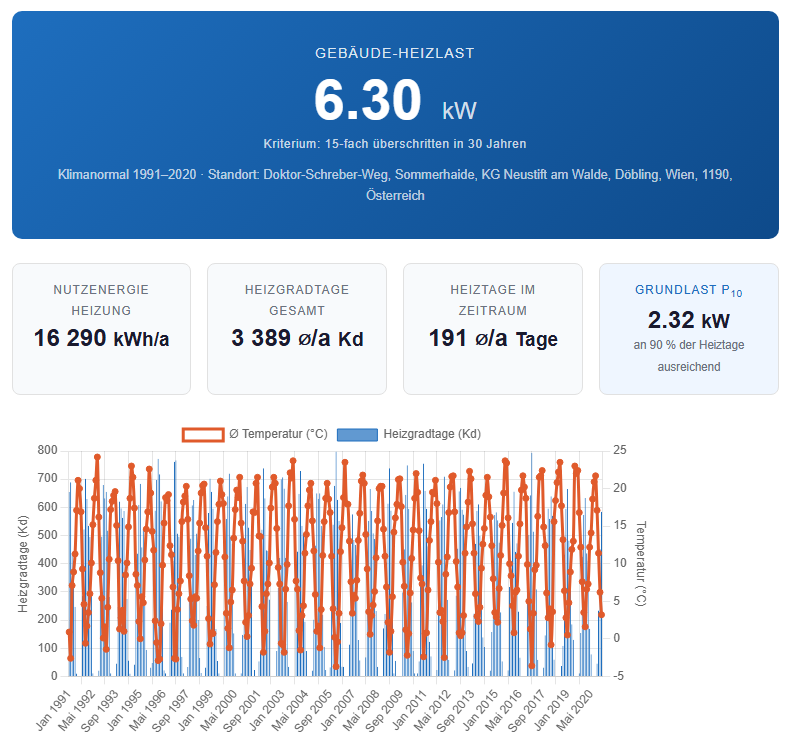
Task: Click the Gebäude-Heizlast heading
Action: 395,53
